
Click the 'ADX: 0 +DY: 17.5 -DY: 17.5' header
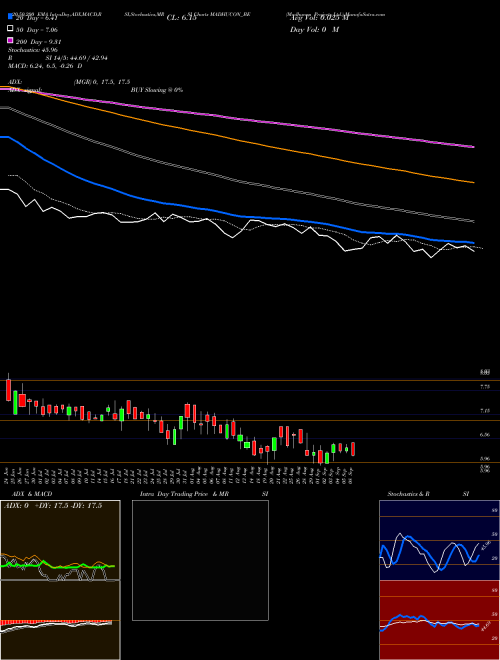53,506
